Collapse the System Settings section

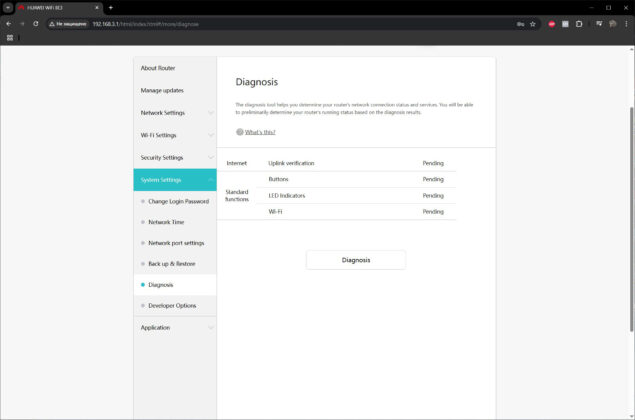(175, 180)
